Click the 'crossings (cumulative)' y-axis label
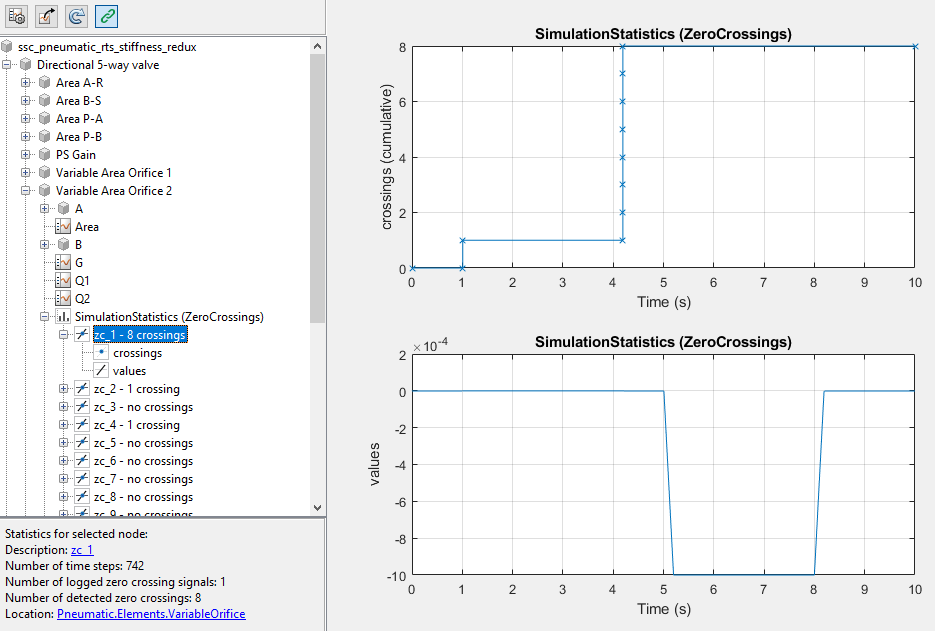This screenshot has height=631, width=935. click(386, 157)
